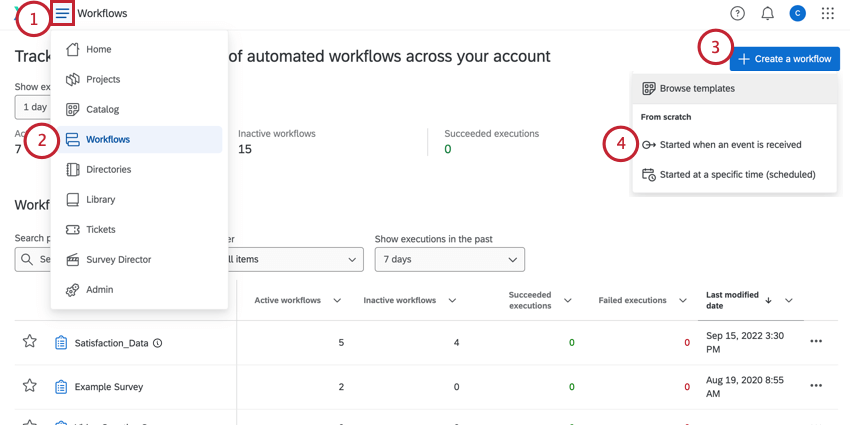
Task: Open the app switcher grid icon
Action: [827, 14]
